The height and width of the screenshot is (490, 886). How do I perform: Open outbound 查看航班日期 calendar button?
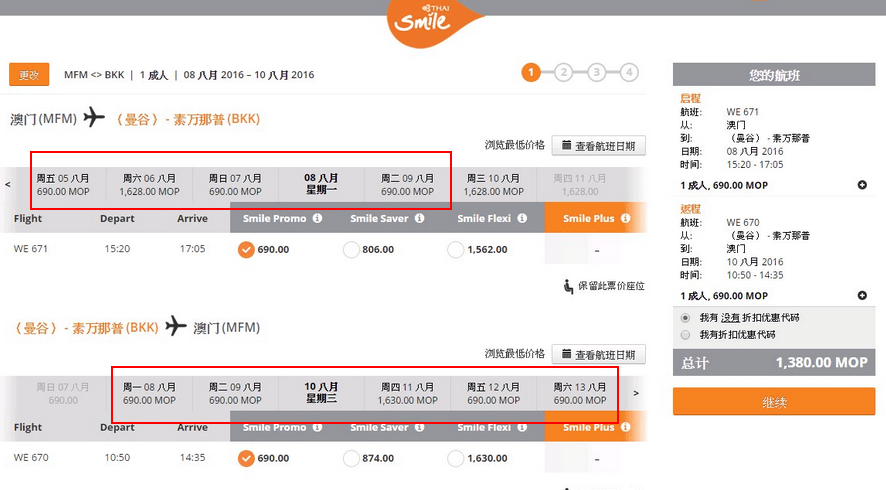pyautogui.click(x=598, y=146)
